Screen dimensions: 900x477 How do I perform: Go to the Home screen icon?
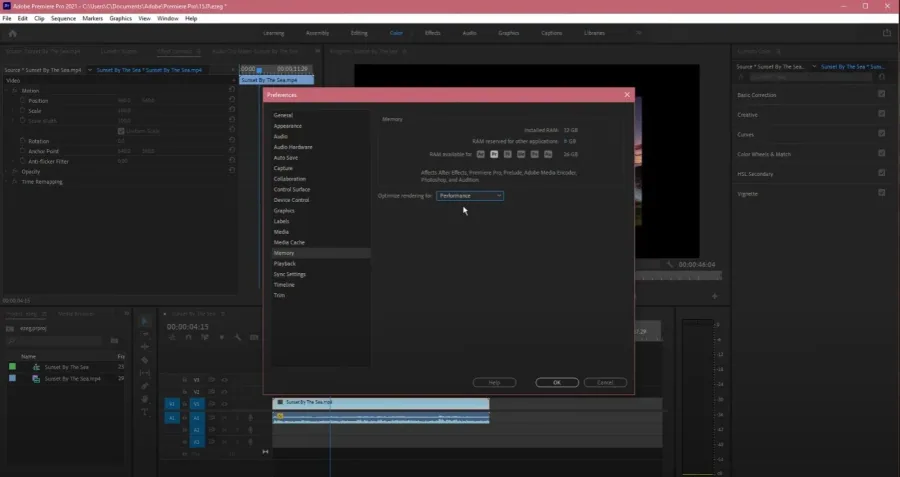click(x=13, y=33)
